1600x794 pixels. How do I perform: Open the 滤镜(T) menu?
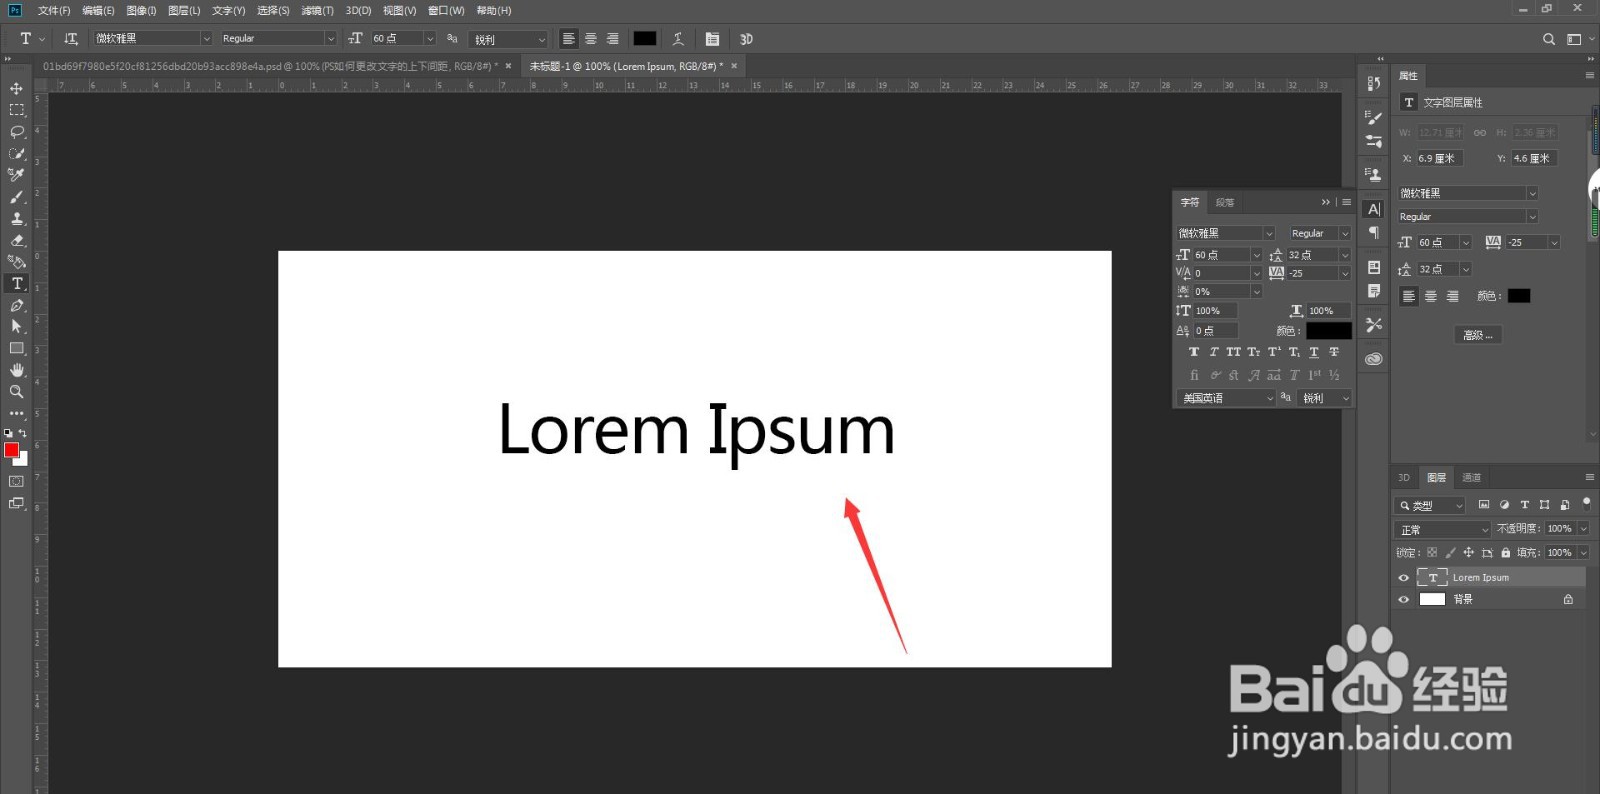(x=317, y=10)
